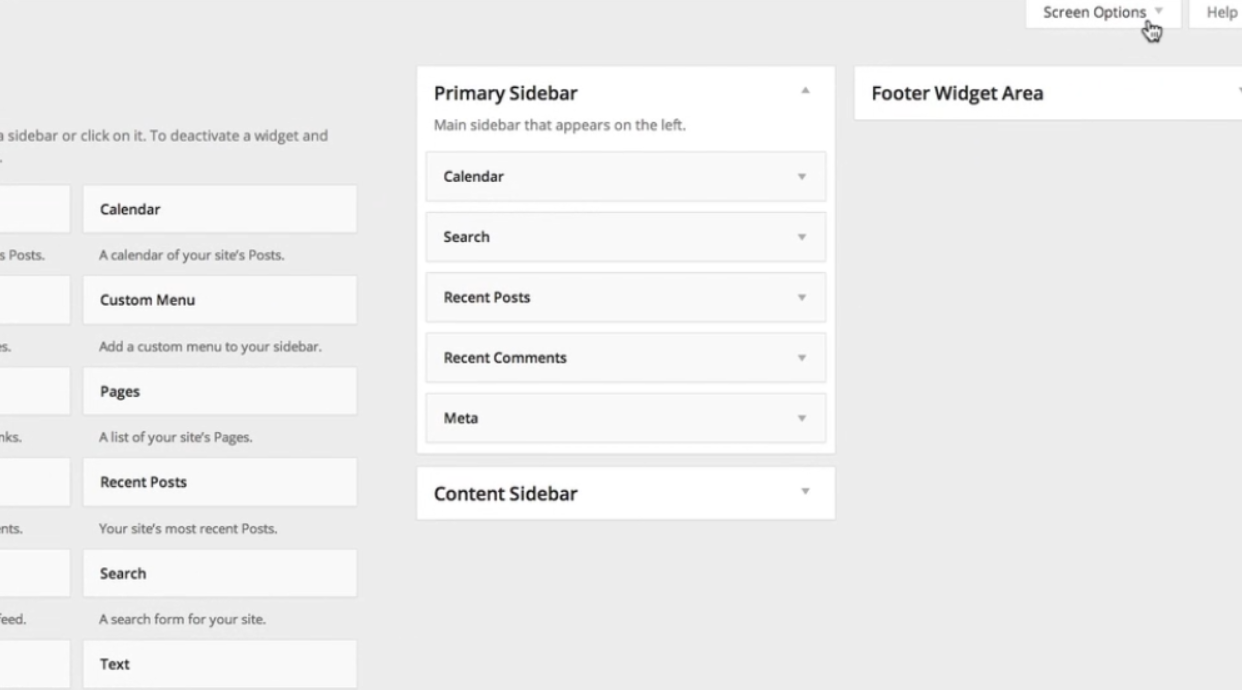Image resolution: width=1242 pixels, height=690 pixels.
Task: Collapse the Primary Sidebar panel arrow
Action: (x=805, y=91)
